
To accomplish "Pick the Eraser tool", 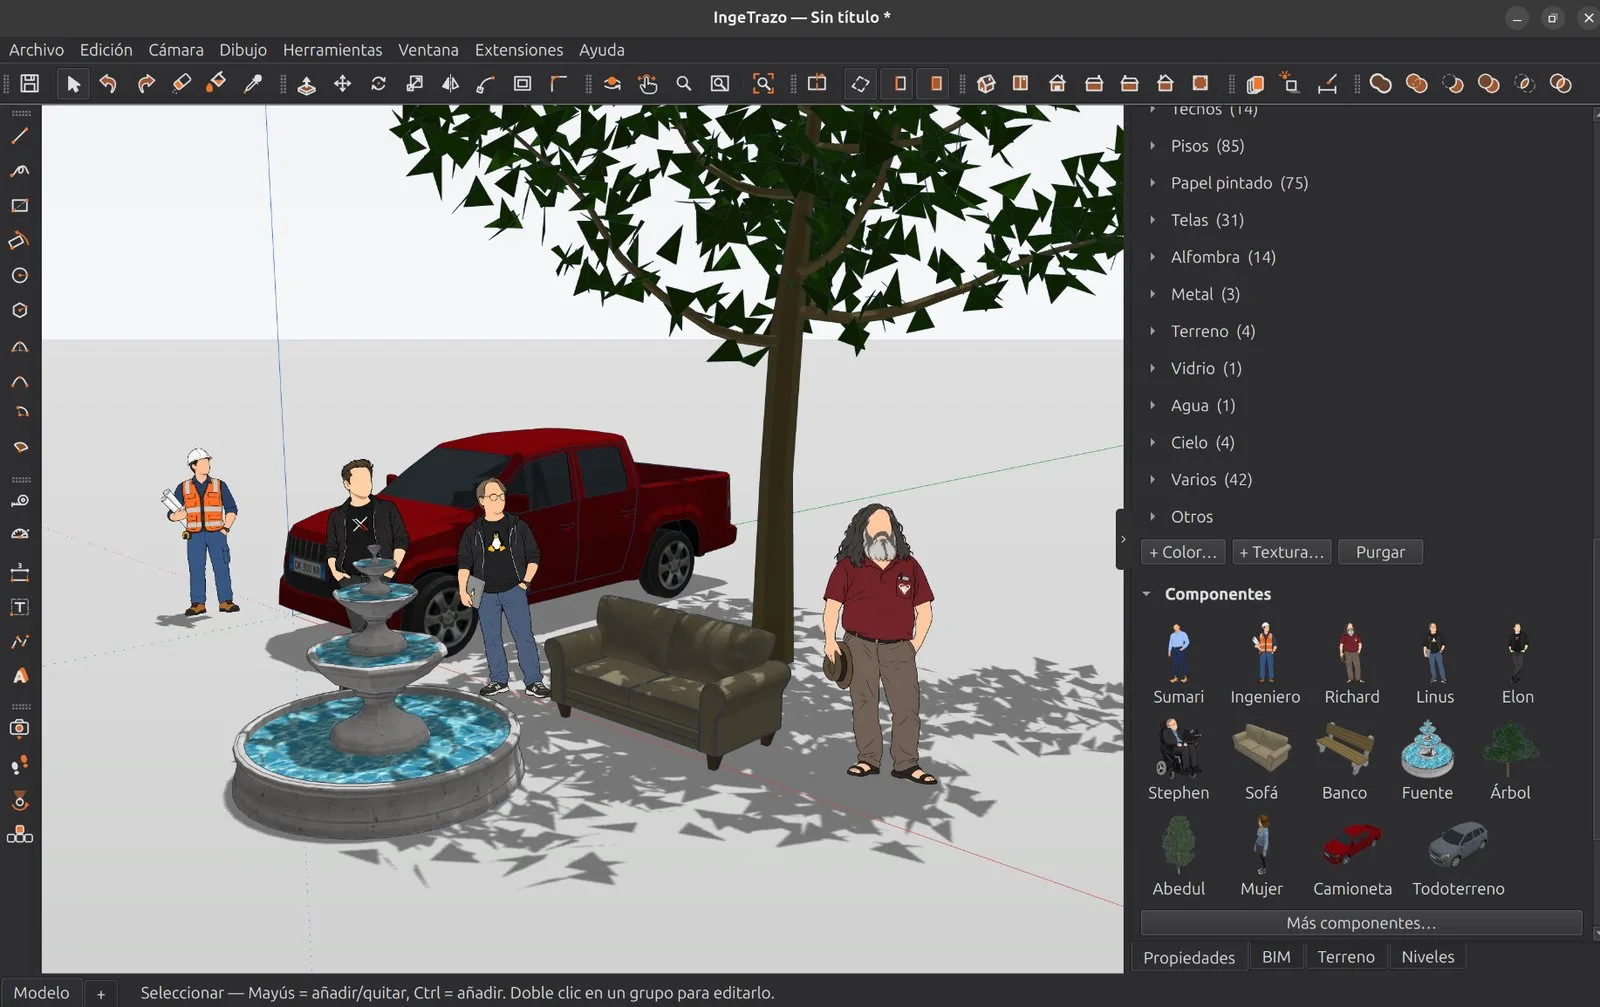I will coord(181,84).
